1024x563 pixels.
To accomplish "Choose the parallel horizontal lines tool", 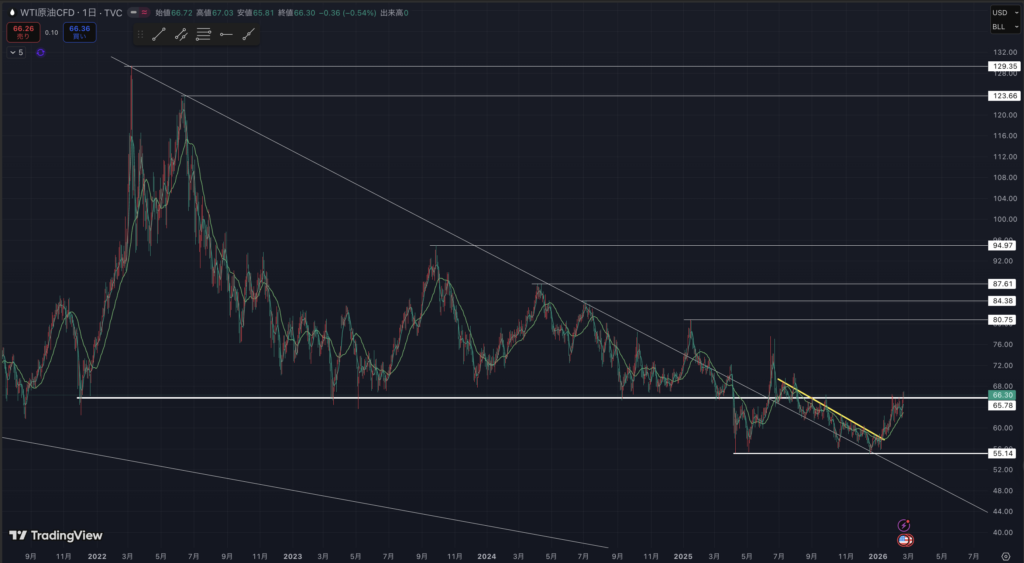I will (203, 34).
